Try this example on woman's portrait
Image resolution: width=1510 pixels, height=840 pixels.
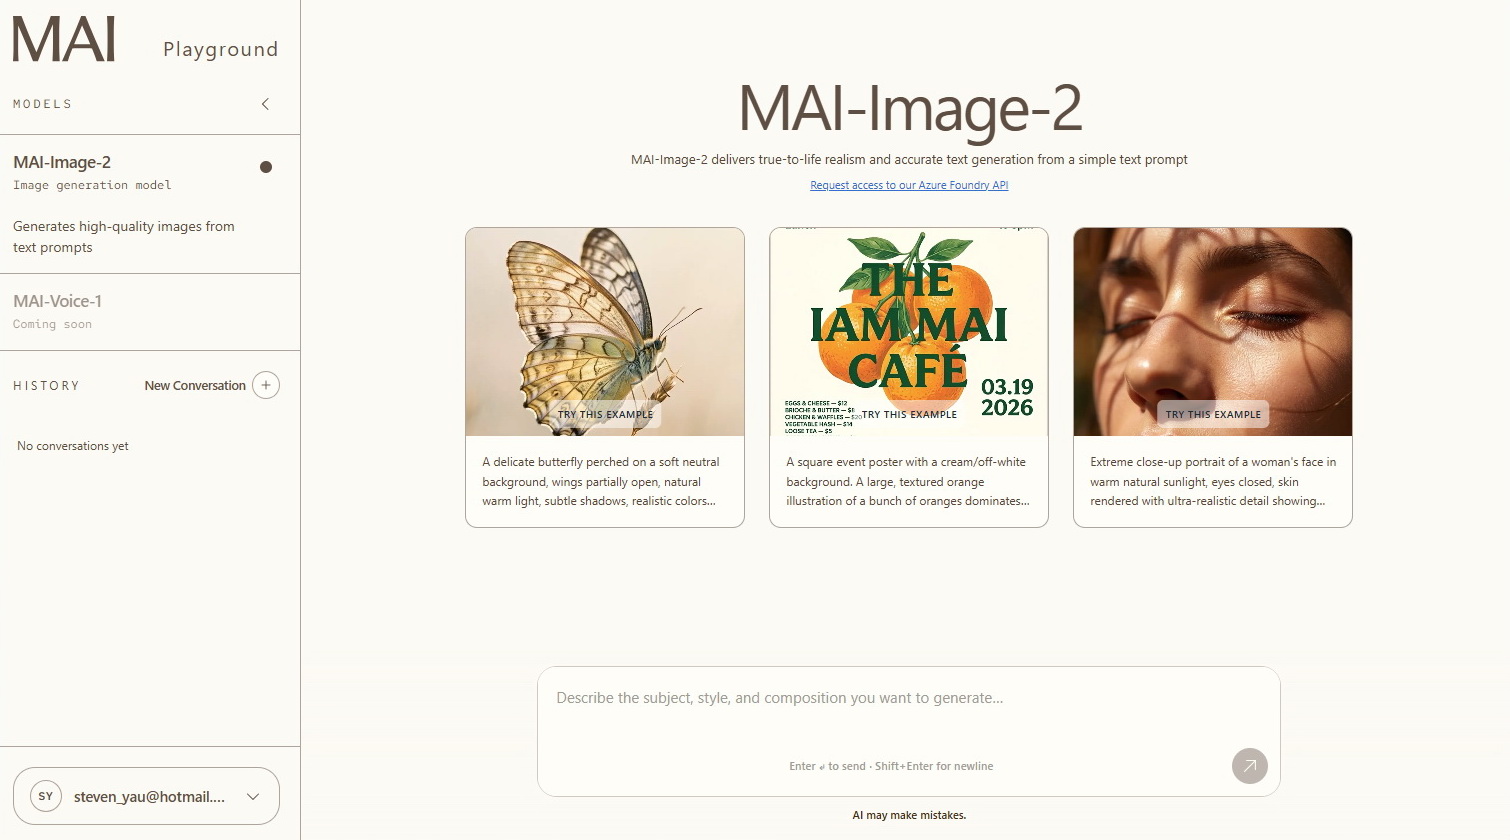[x=1213, y=414]
